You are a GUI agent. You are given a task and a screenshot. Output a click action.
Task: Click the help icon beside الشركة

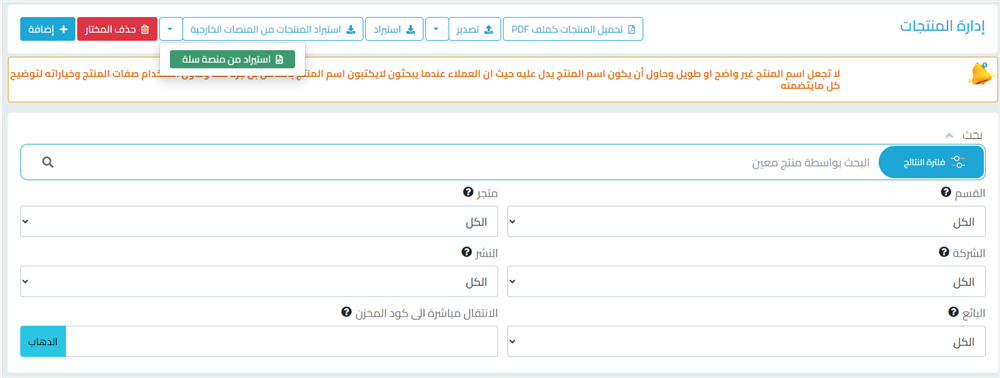(944, 252)
